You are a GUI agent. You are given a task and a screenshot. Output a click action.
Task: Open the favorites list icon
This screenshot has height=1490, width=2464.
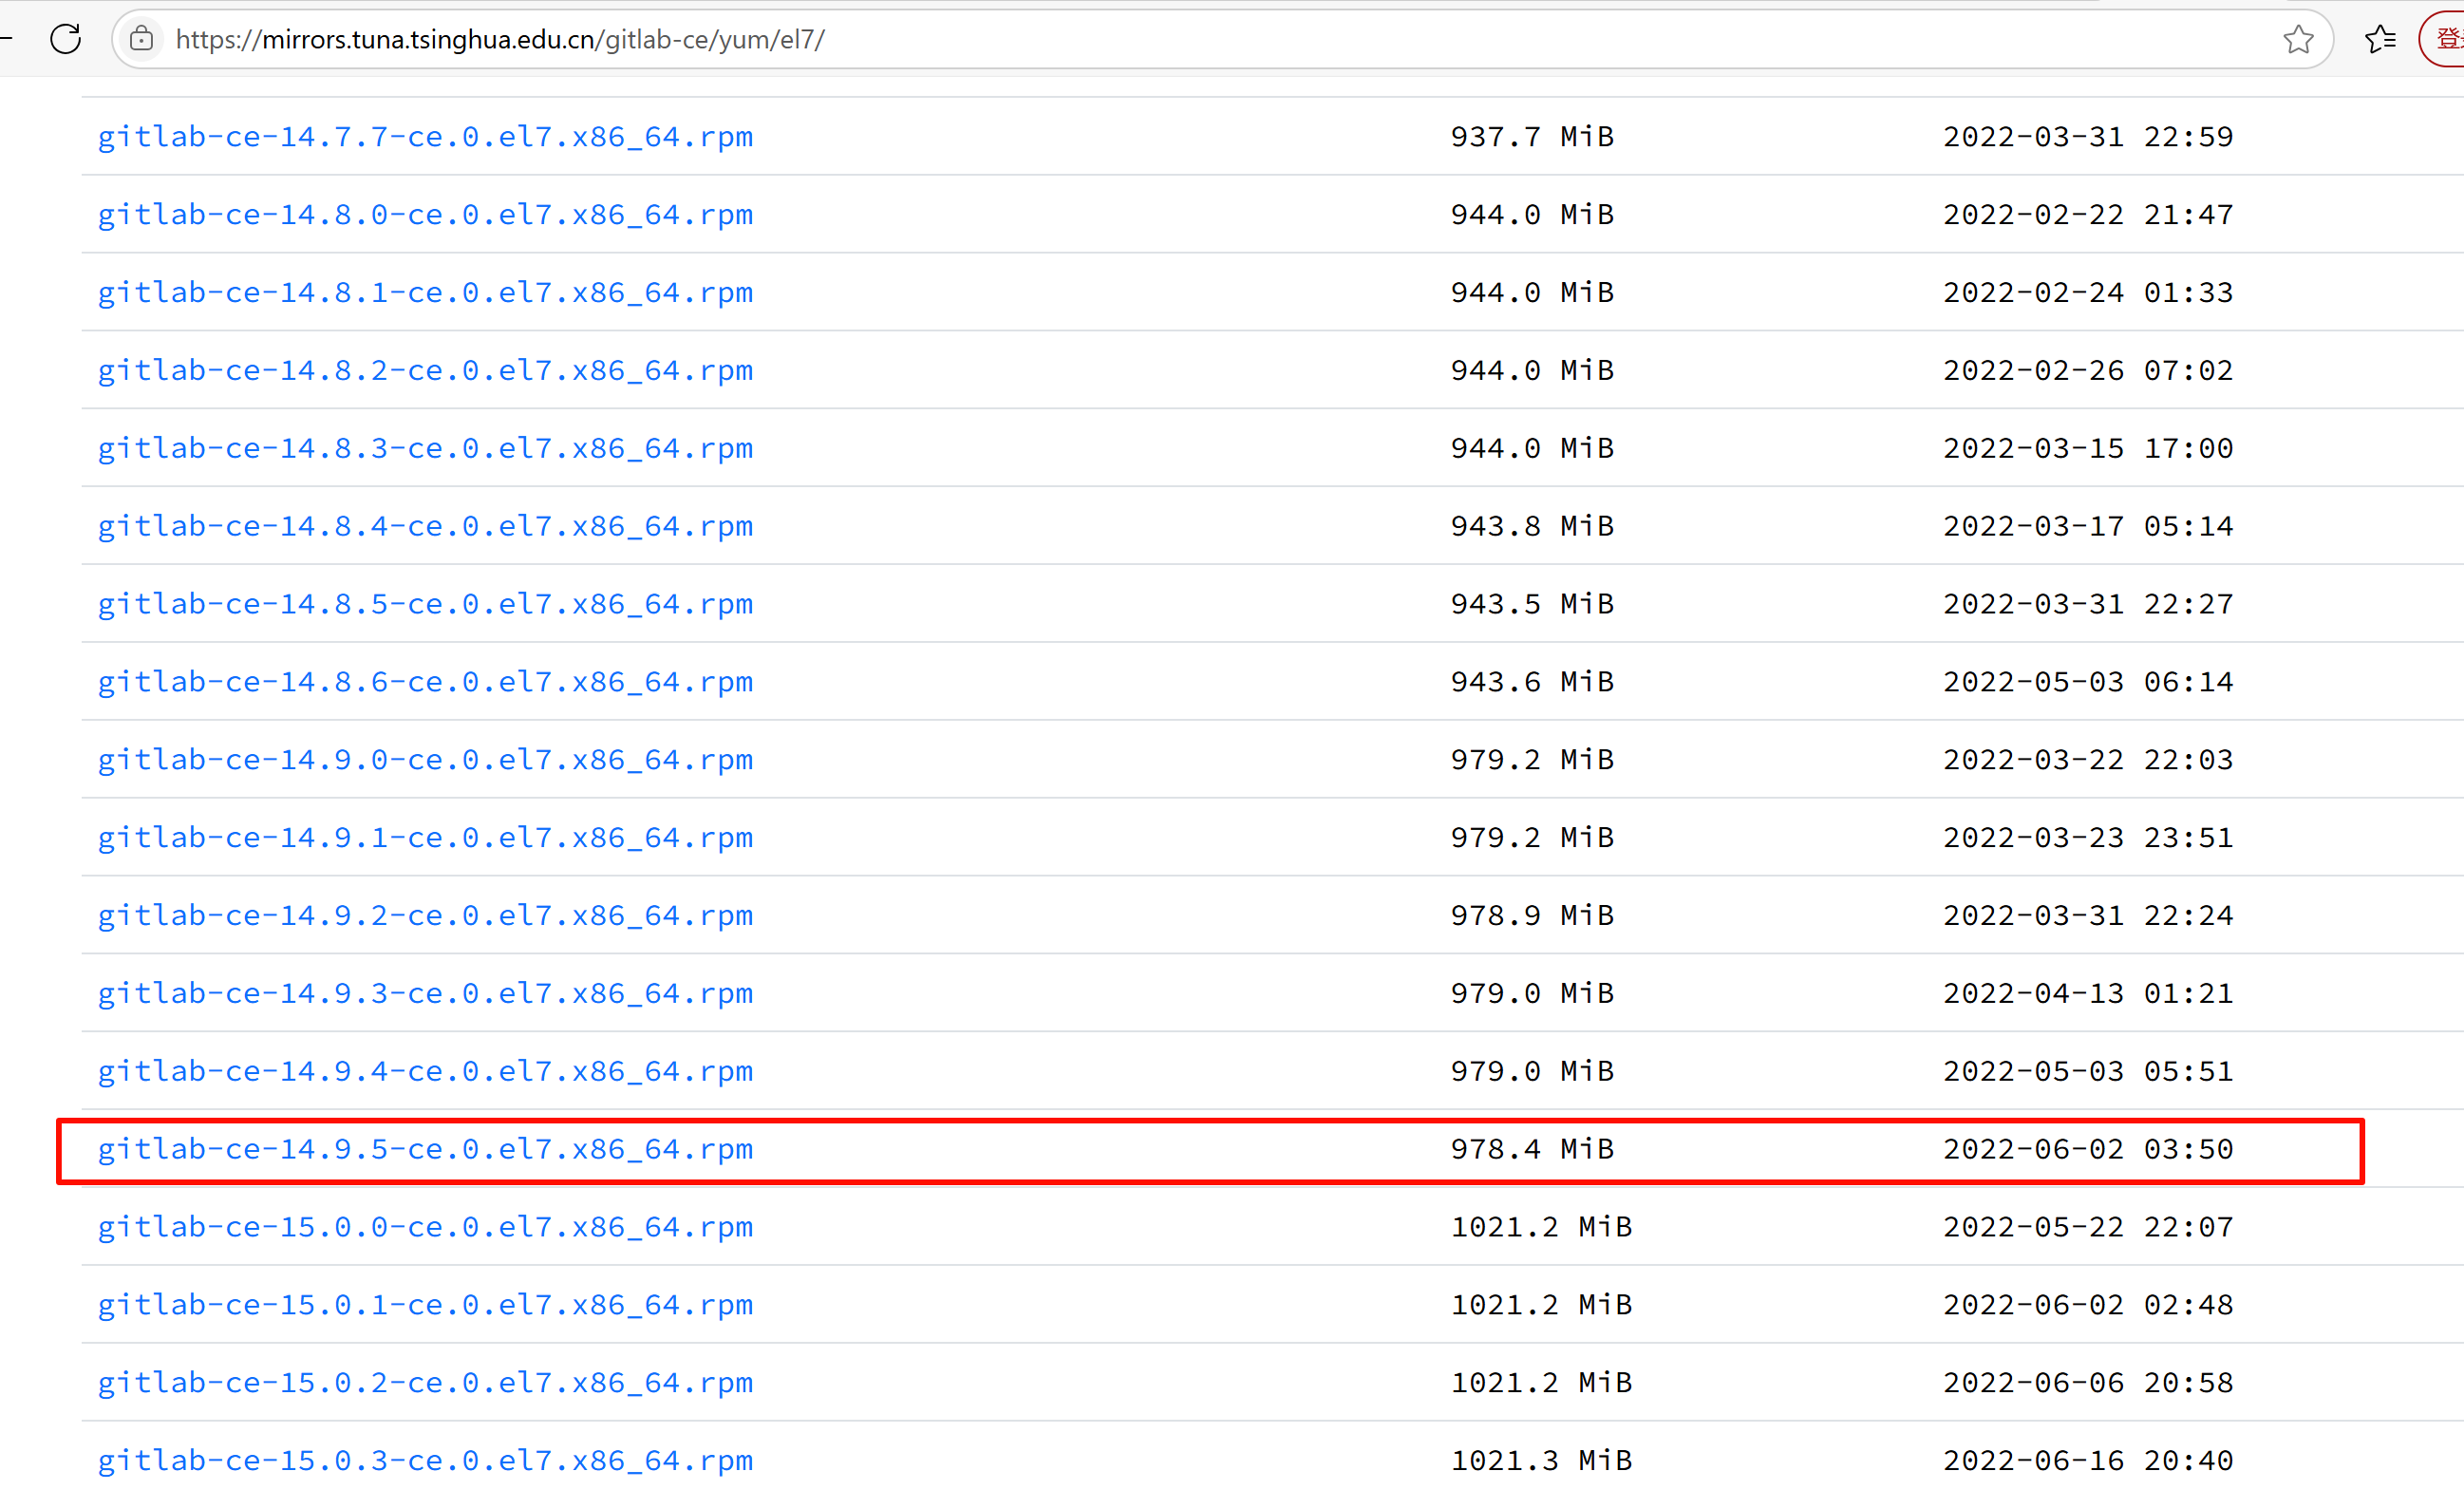coord(2380,39)
